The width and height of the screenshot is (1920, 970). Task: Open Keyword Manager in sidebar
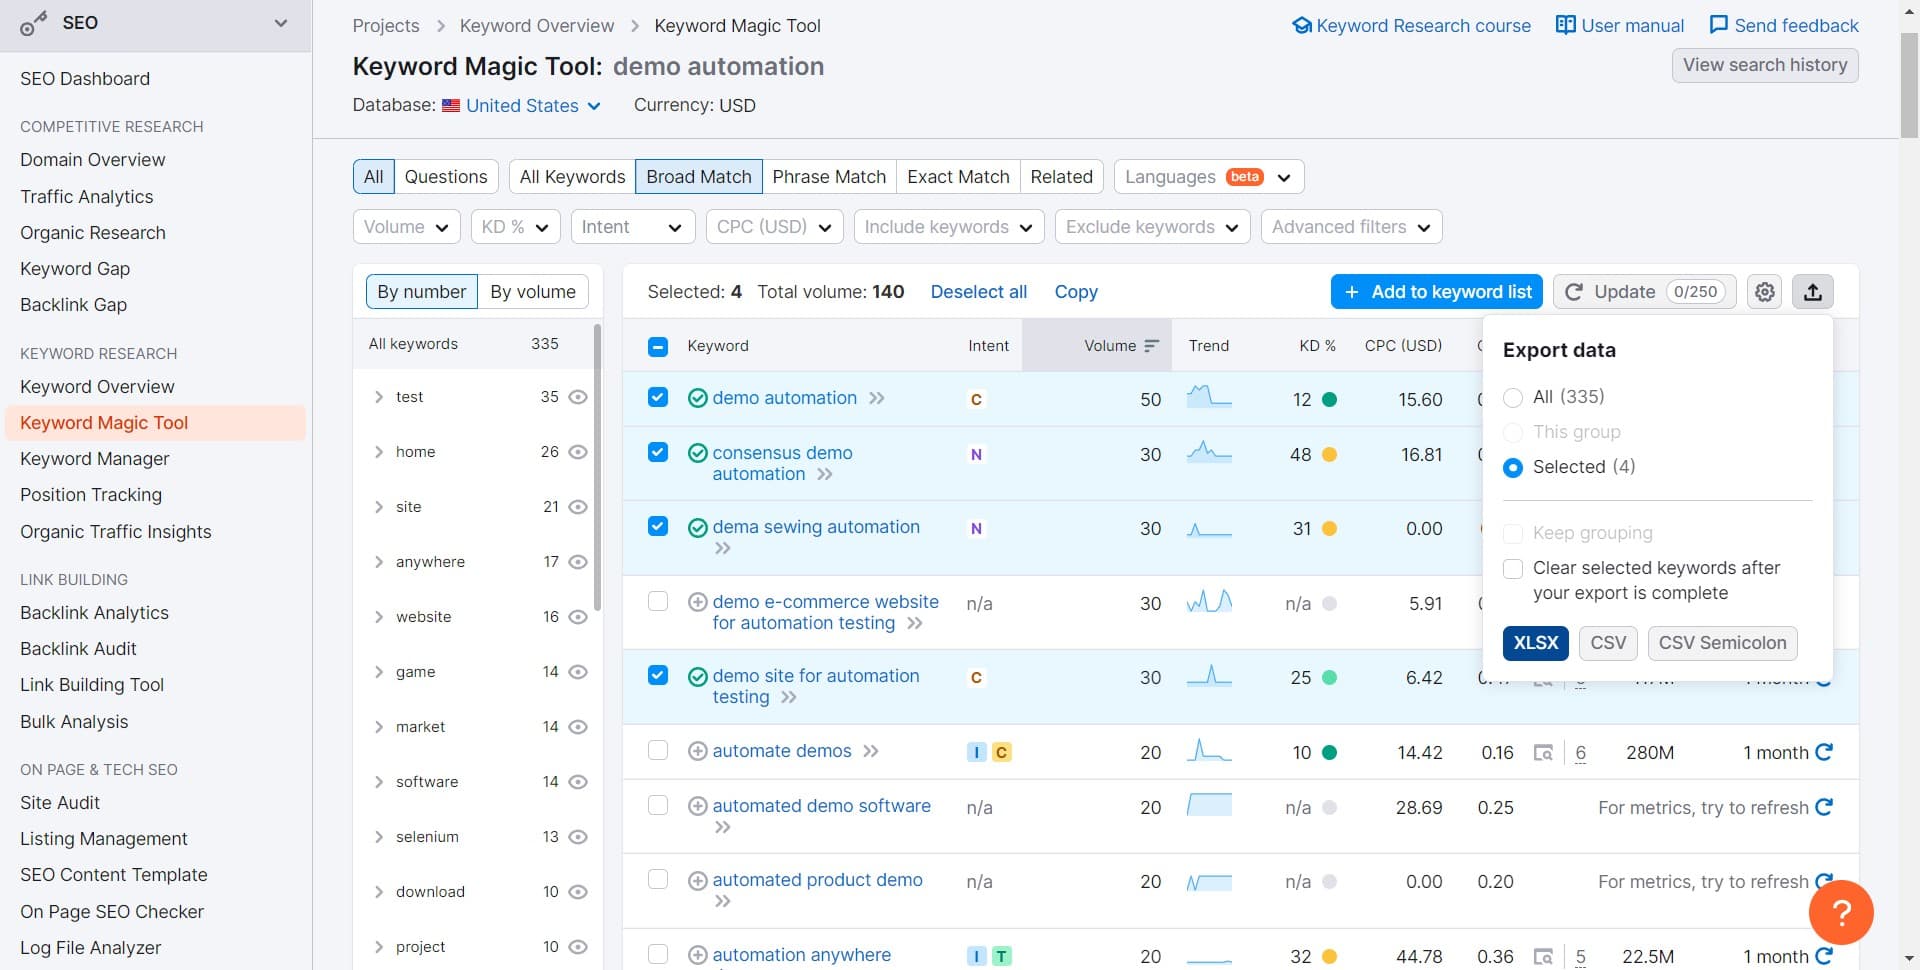click(x=95, y=459)
